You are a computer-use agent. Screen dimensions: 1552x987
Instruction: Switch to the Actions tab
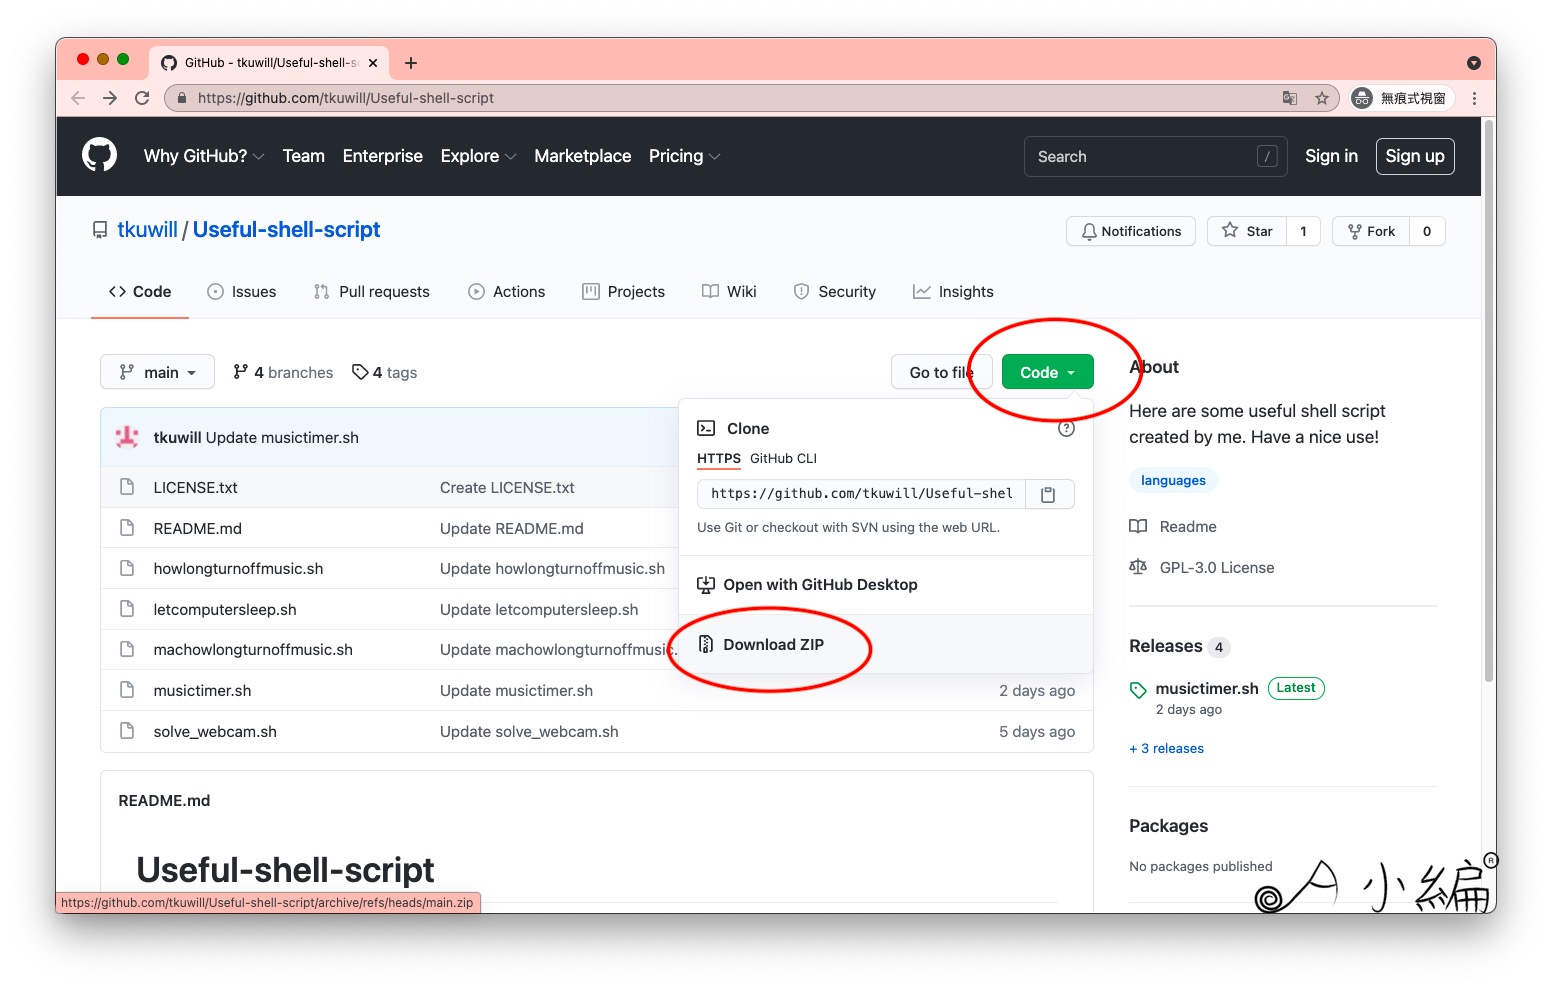(506, 292)
